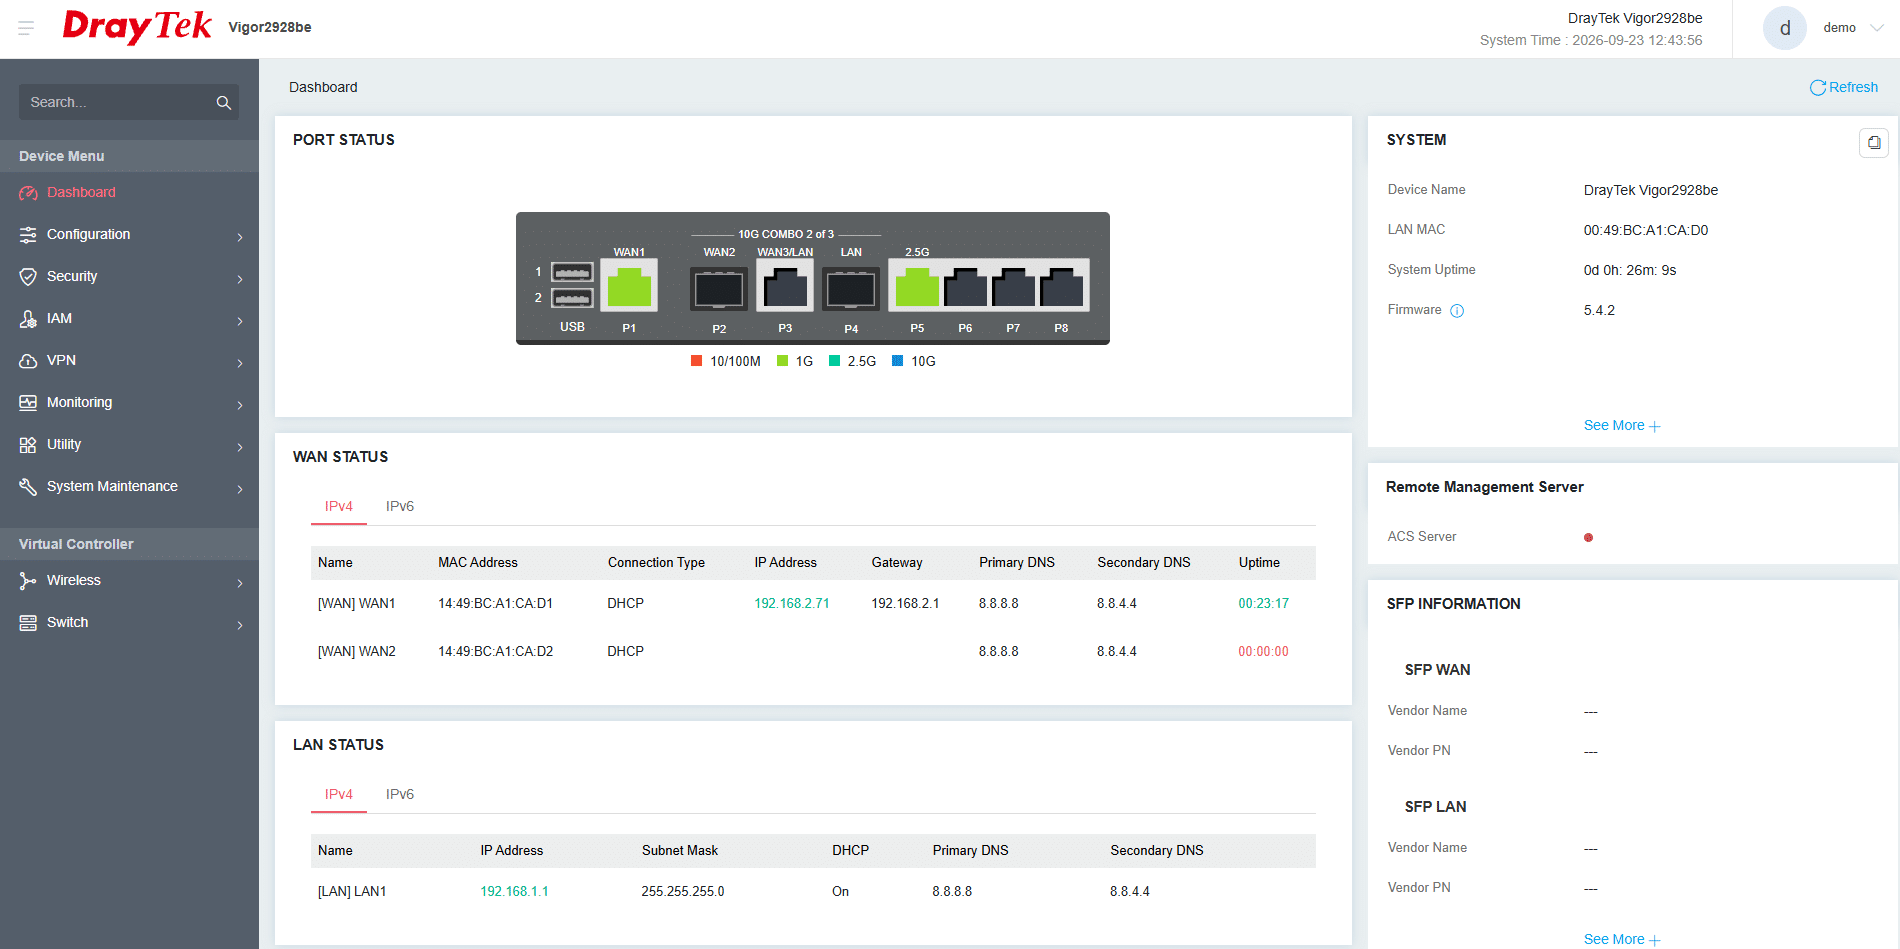Expand the Configuration menu chevron
Screen dimensions: 1900x949
[x=240, y=237]
